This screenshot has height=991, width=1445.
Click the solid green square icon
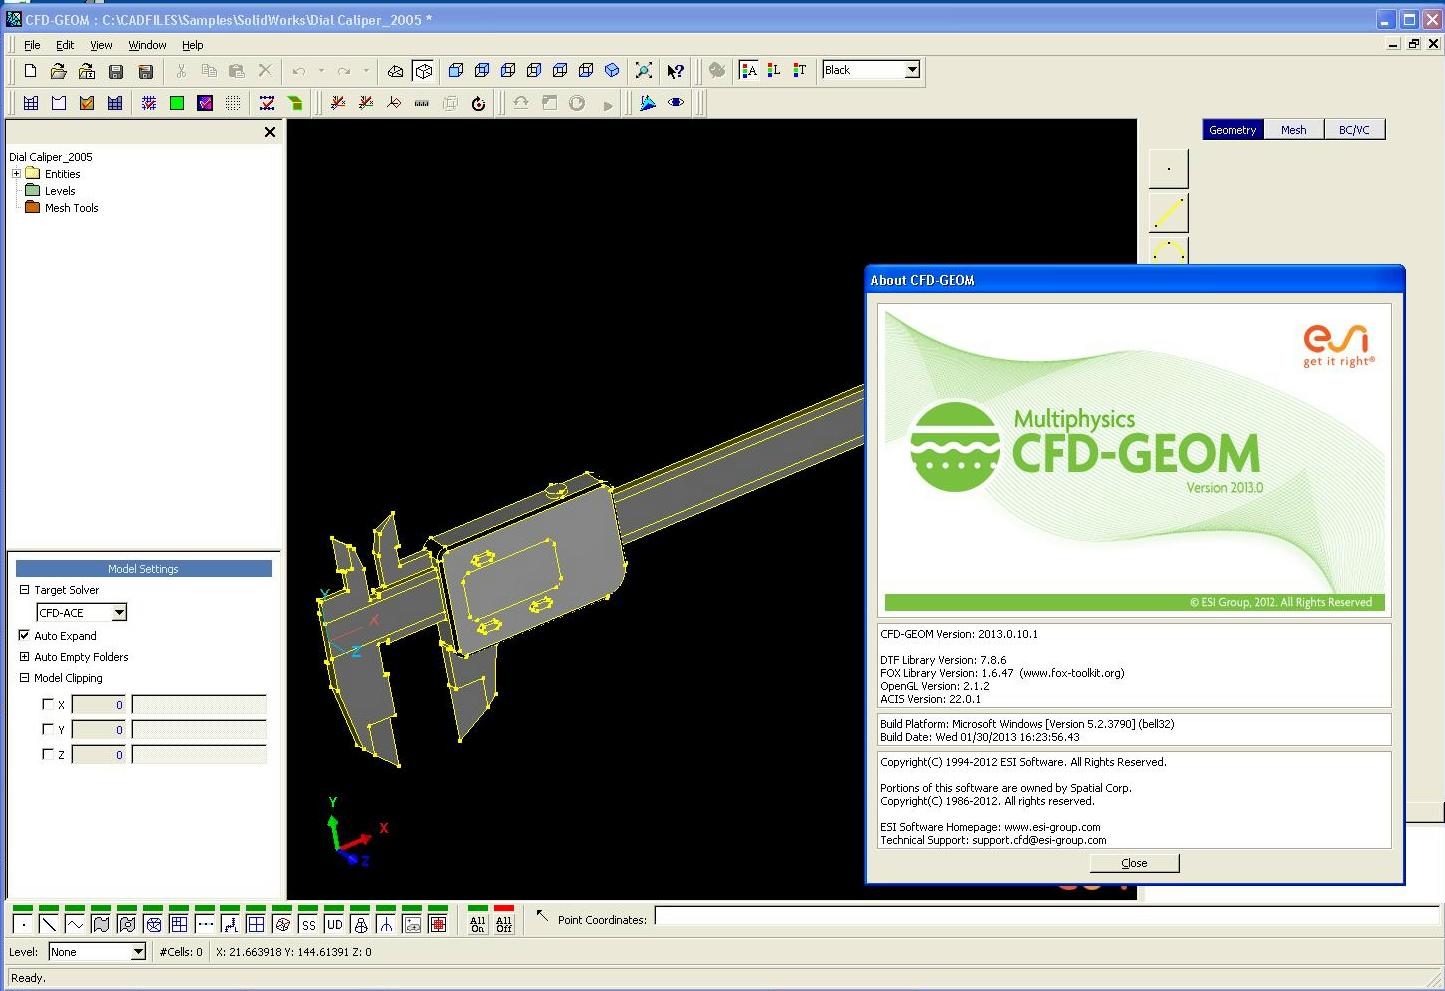click(x=177, y=103)
